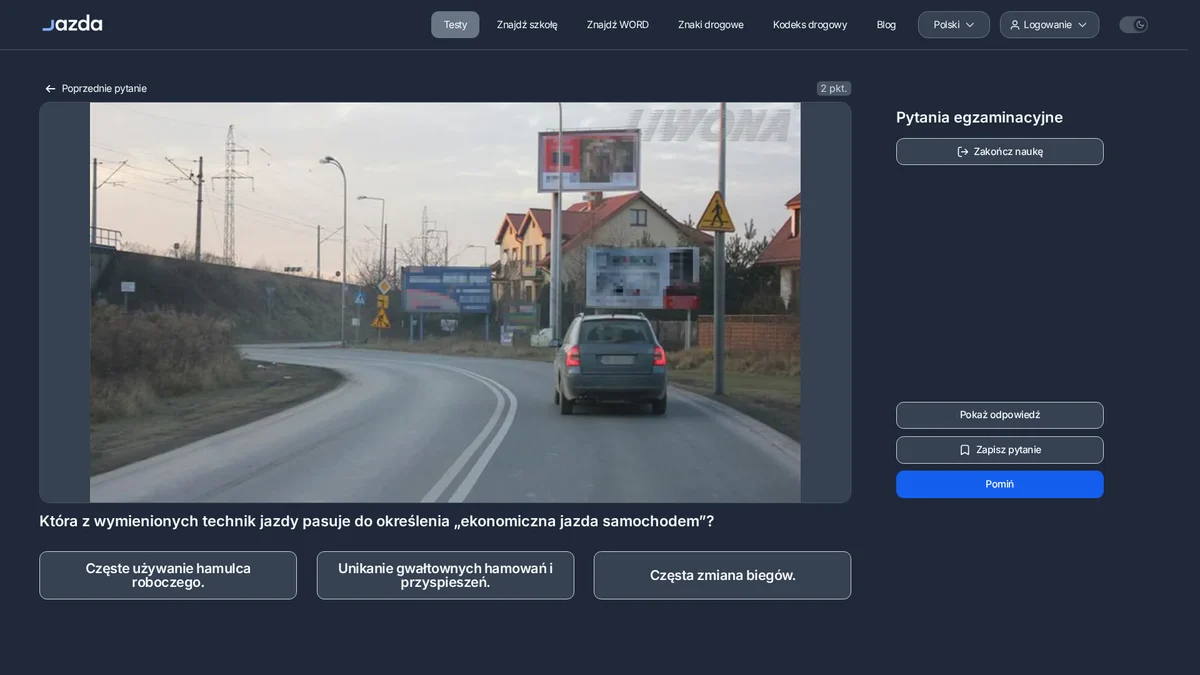This screenshot has width=1200, height=675.
Task: Open Znajdź WORD page
Action: tap(618, 25)
